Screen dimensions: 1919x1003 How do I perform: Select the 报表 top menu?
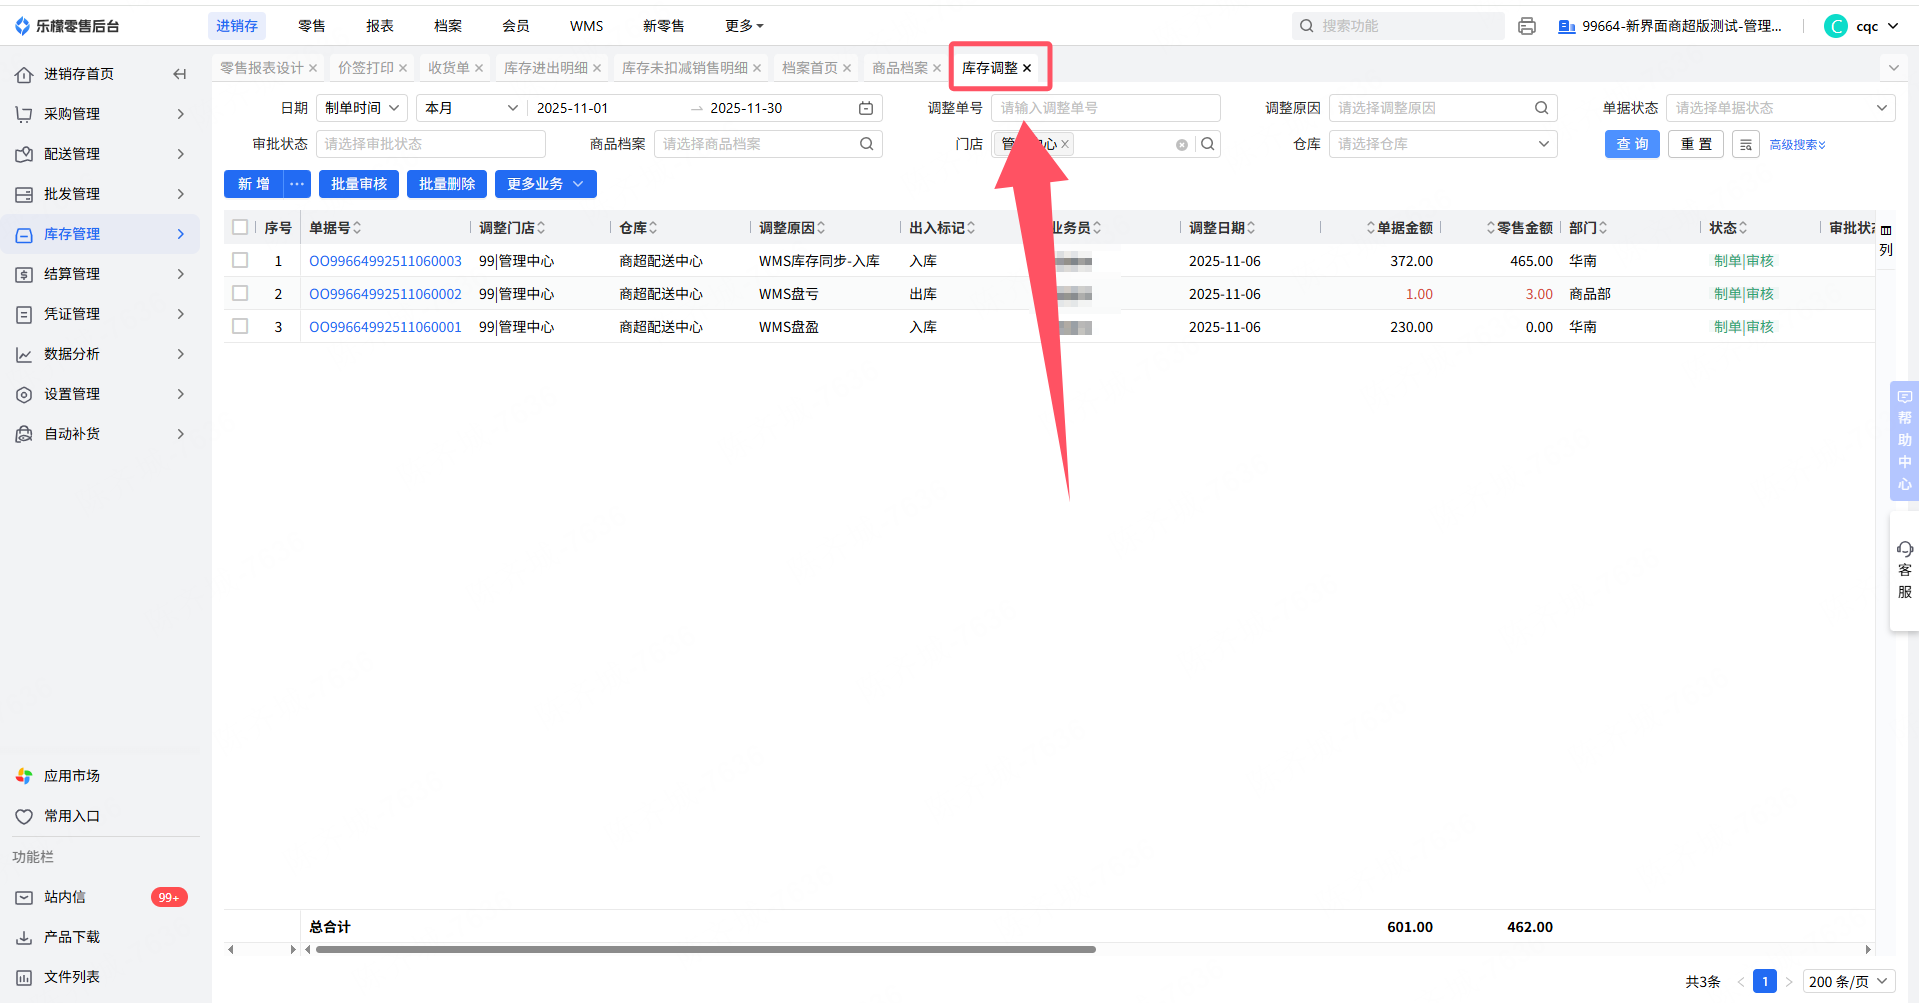pos(380,26)
